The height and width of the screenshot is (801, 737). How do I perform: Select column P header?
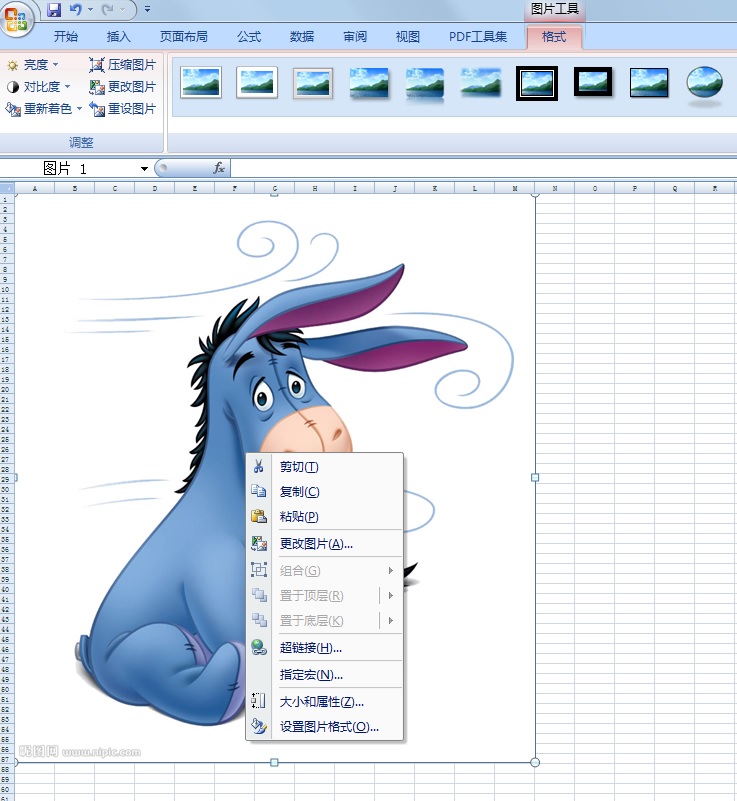coord(635,188)
